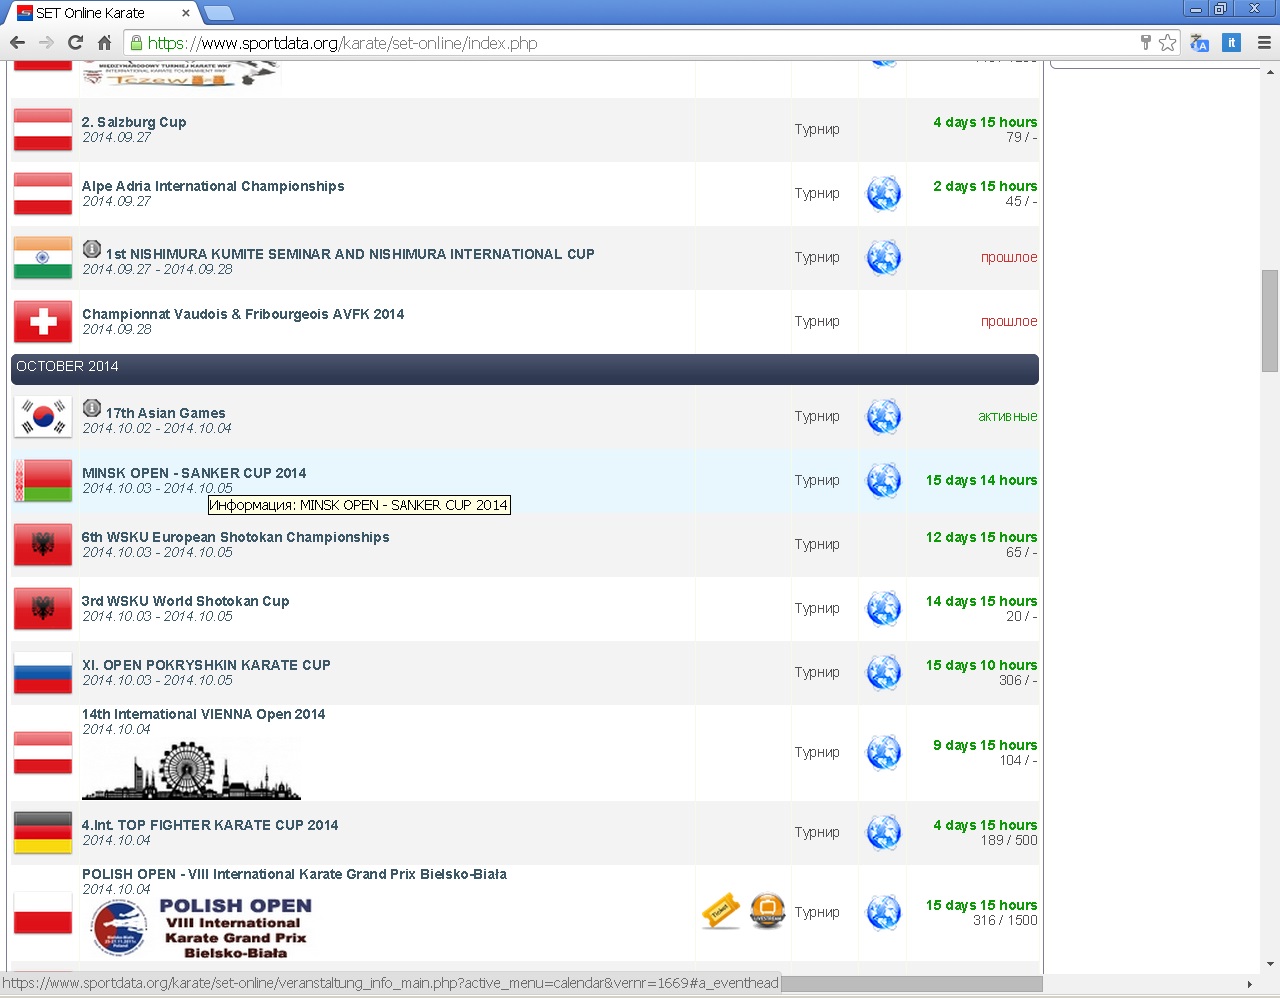The image size is (1280, 998).
Task: Open the 2. Salzburg Cup event
Action: tap(134, 122)
